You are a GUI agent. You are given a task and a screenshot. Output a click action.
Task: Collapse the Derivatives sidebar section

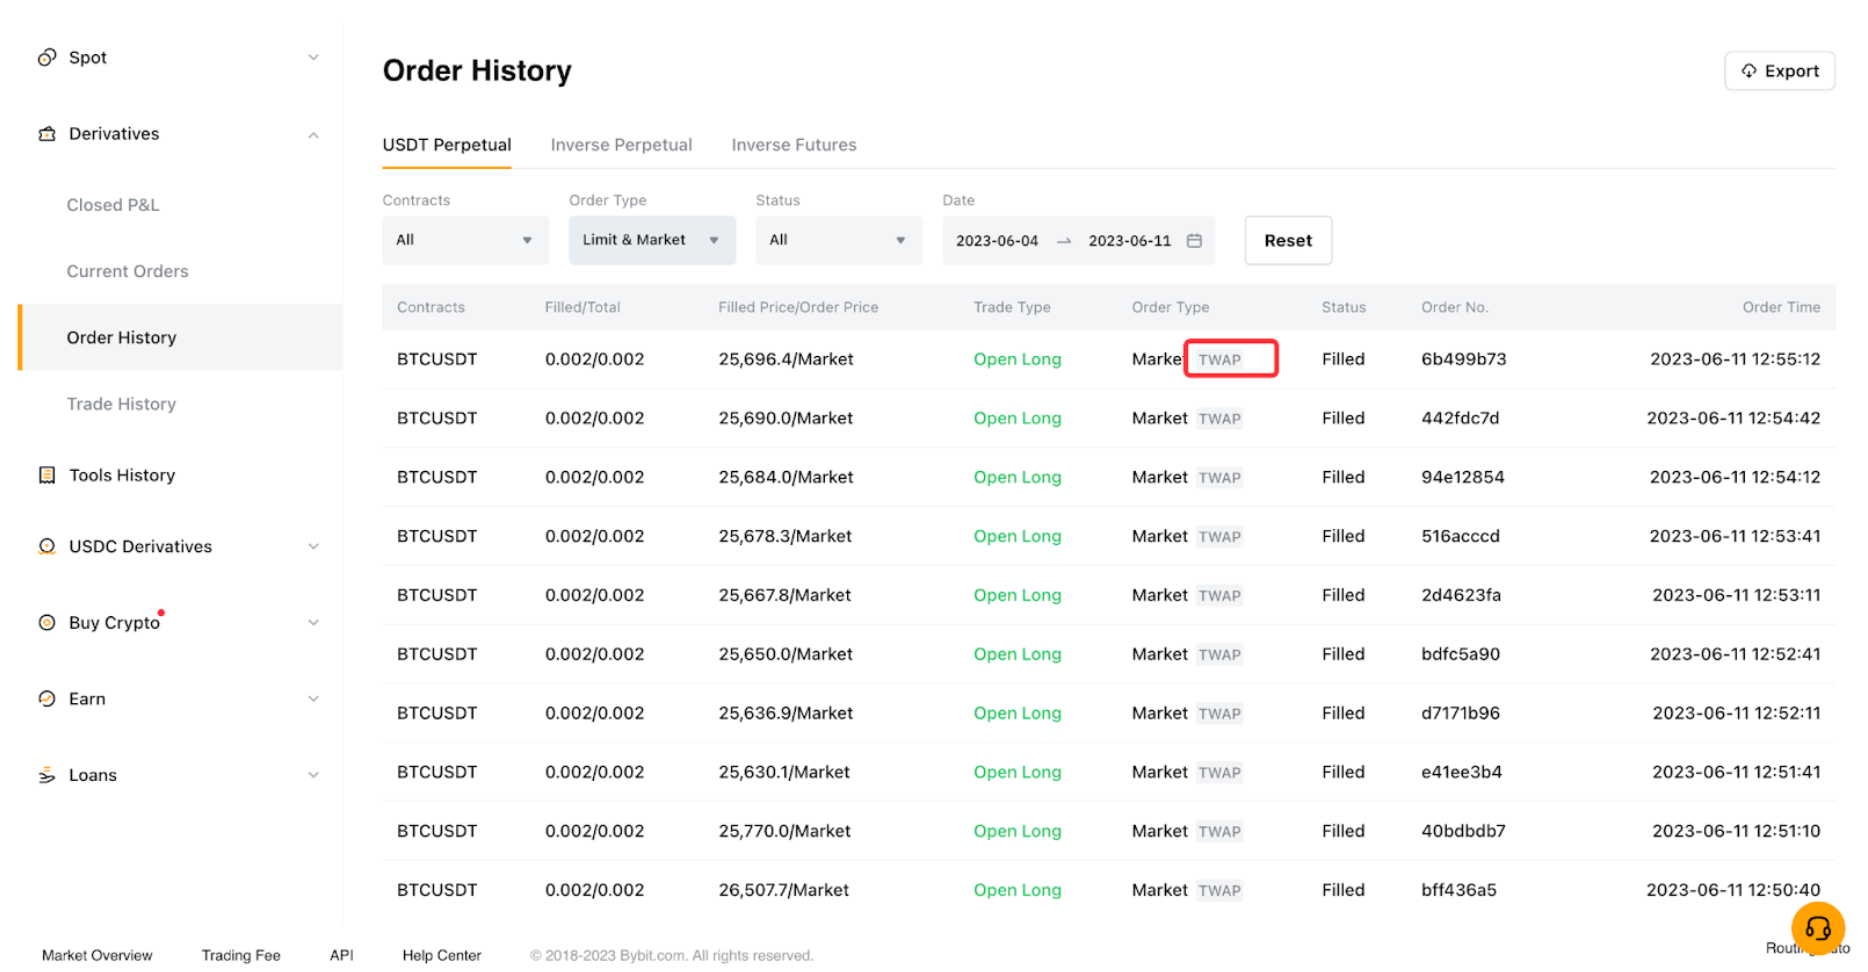[x=313, y=135]
